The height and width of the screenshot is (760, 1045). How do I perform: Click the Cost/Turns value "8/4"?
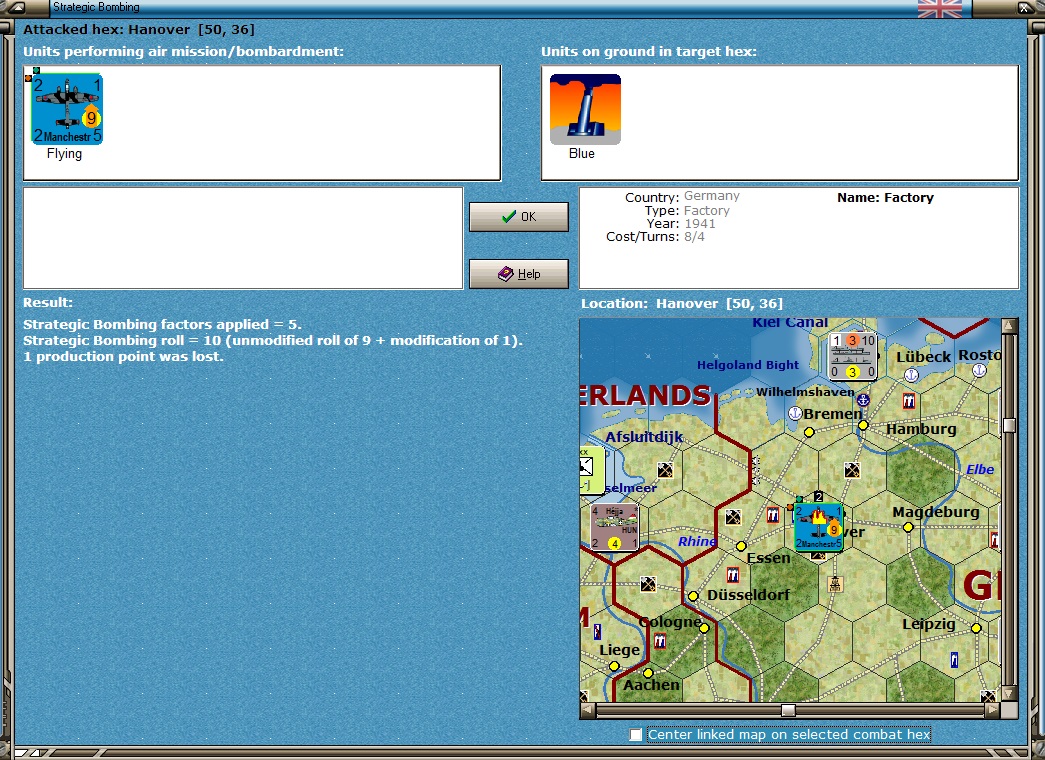(694, 237)
